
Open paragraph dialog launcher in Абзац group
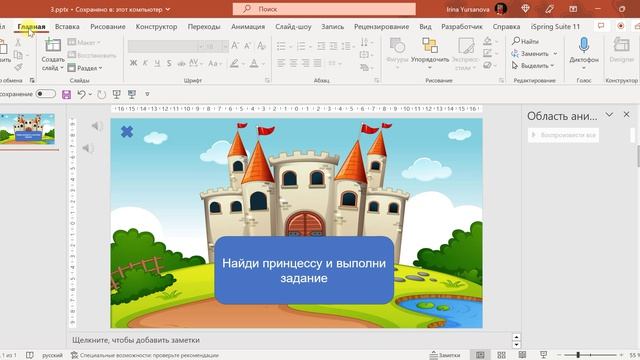(376, 80)
